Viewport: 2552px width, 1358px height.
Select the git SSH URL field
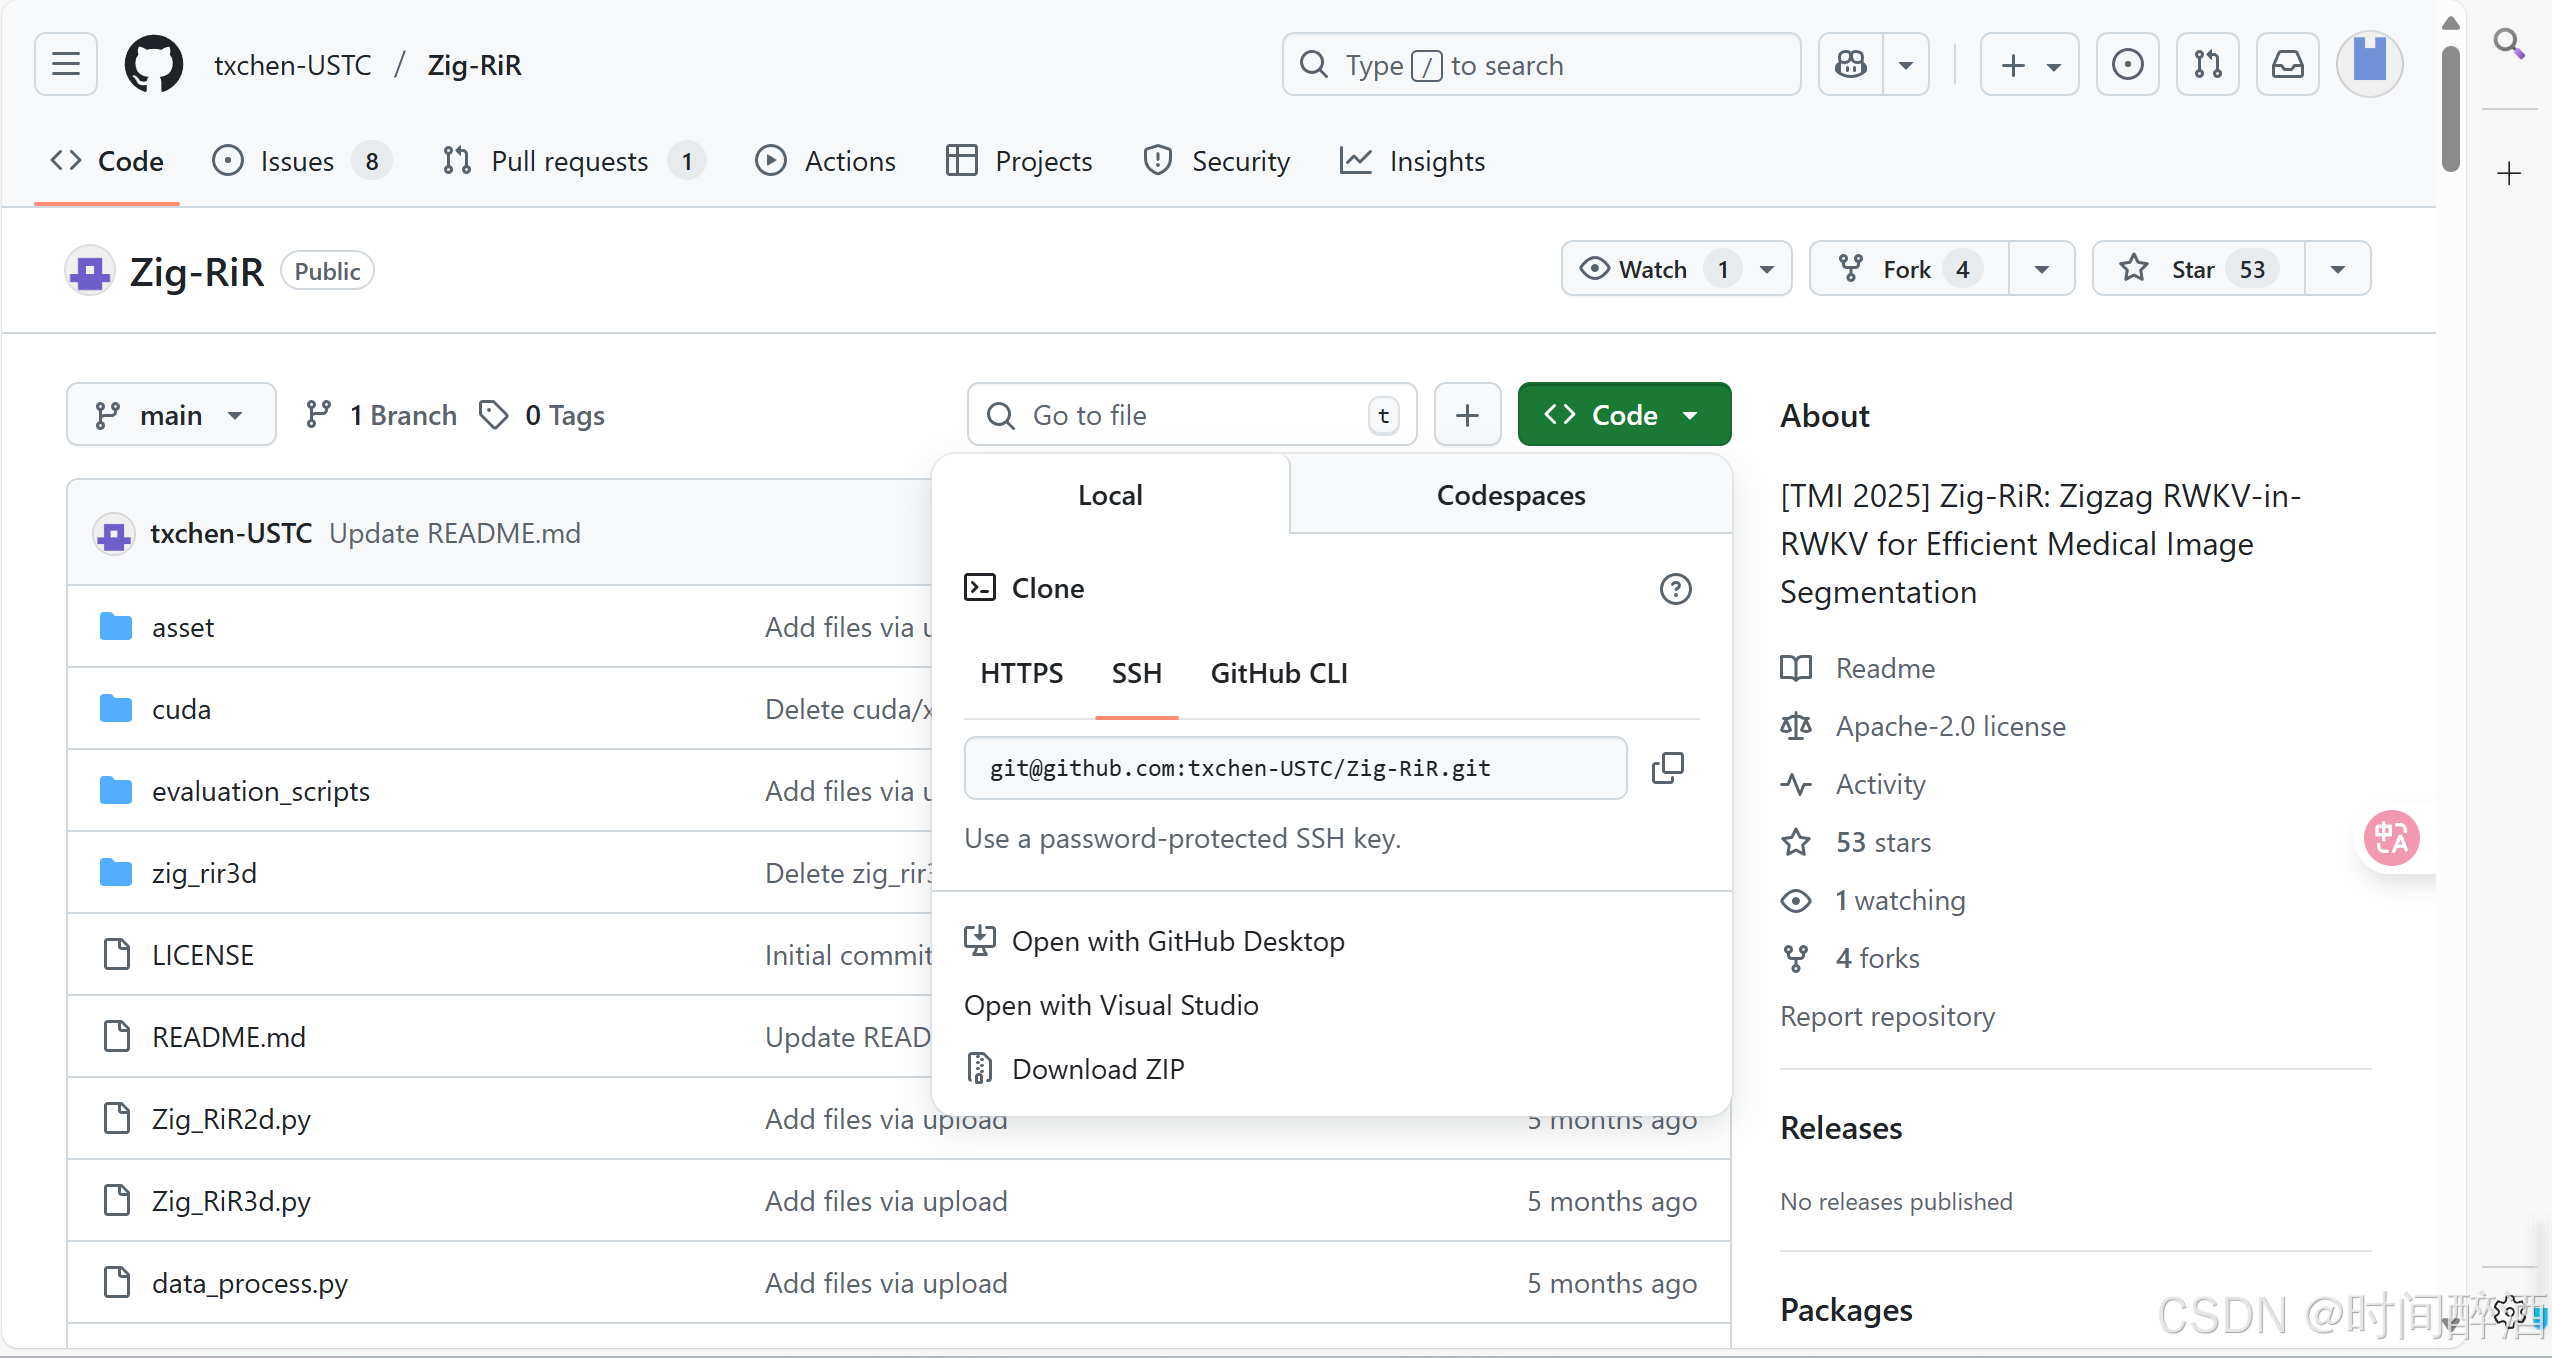pyautogui.click(x=1295, y=768)
